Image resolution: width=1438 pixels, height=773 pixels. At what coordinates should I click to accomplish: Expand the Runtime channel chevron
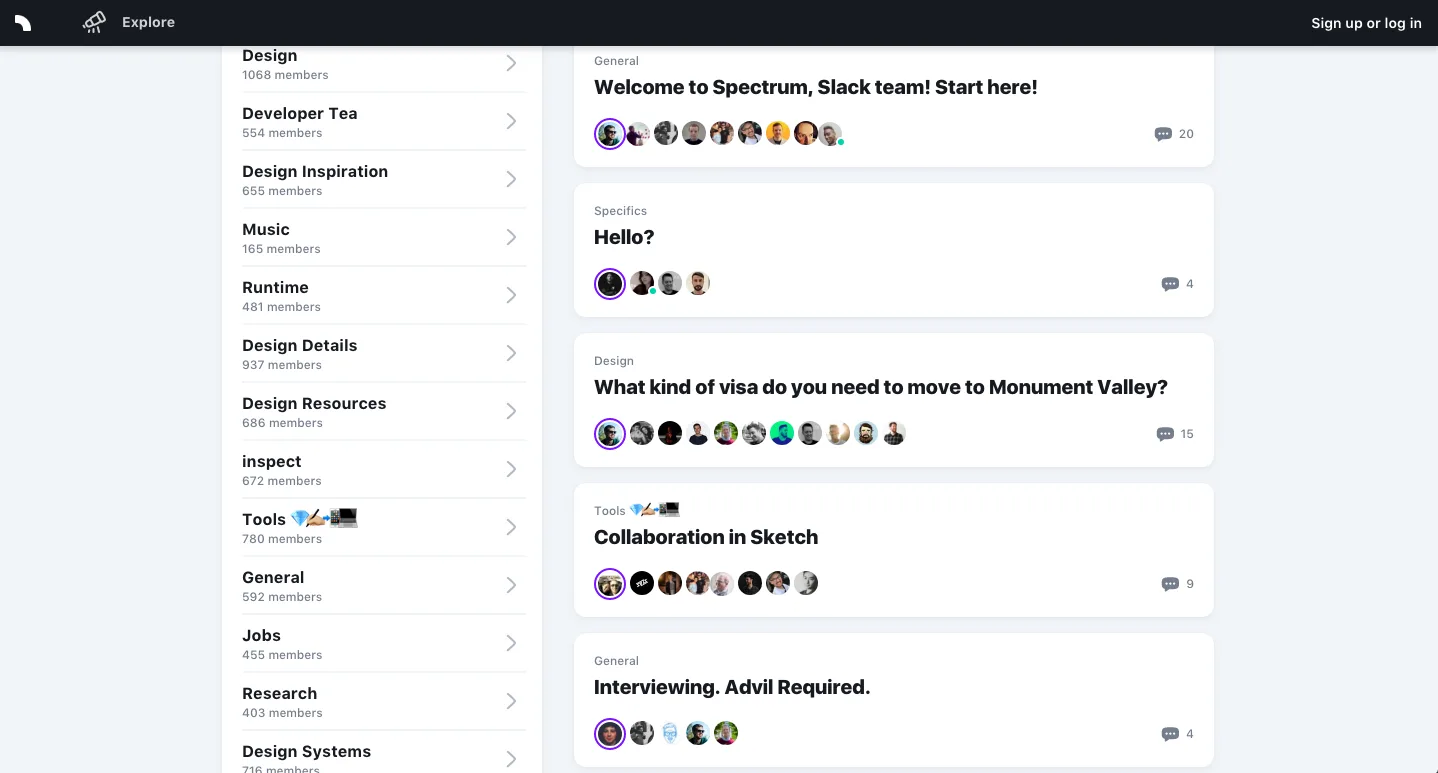tap(511, 295)
